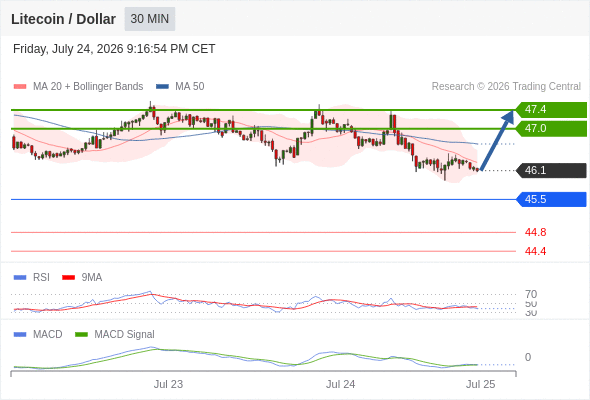The height and width of the screenshot is (400, 590).
Task: Click the 44.8 red support label
Action: [535, 232]
